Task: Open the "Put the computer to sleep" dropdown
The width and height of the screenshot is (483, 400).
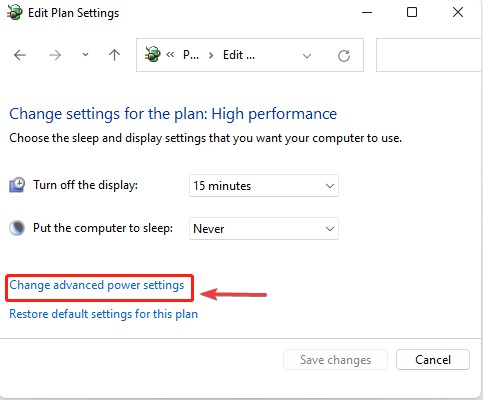Action: [x=264, y=229]
